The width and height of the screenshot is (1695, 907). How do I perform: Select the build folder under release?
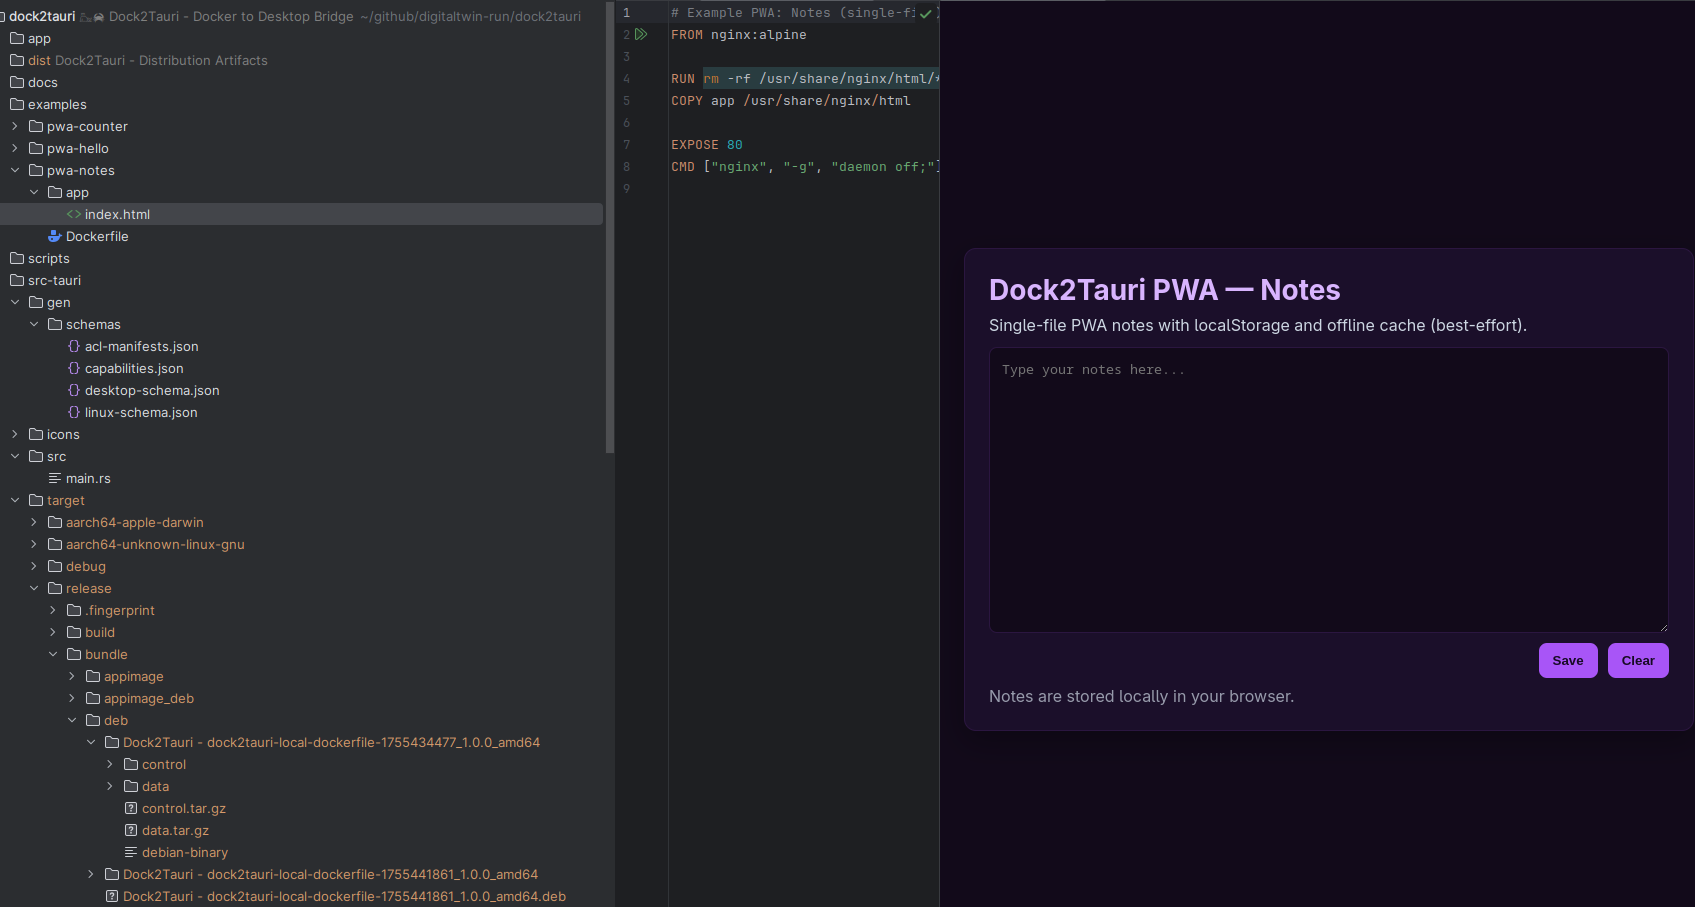pos(100,632)
